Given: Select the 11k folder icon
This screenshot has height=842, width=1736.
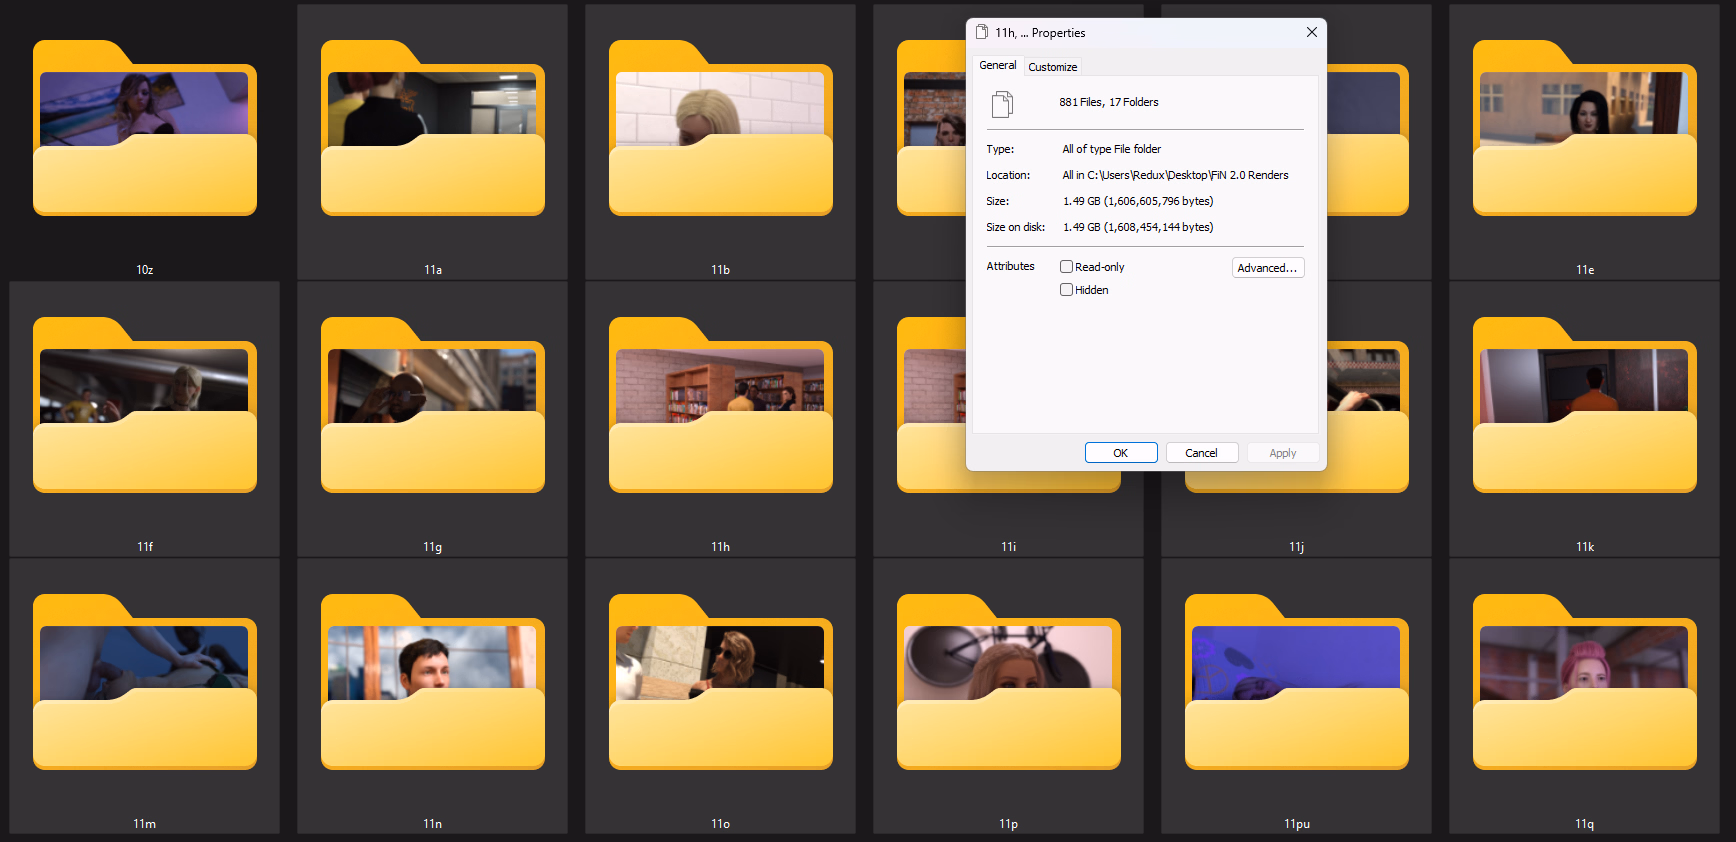Looking at the screenshot, I should point(1585,406).
